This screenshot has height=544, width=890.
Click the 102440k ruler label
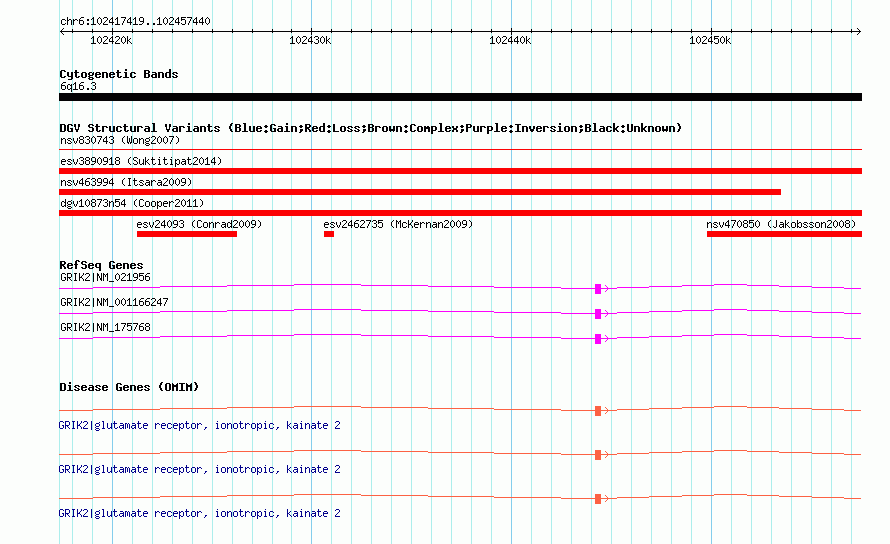(510, 40)
